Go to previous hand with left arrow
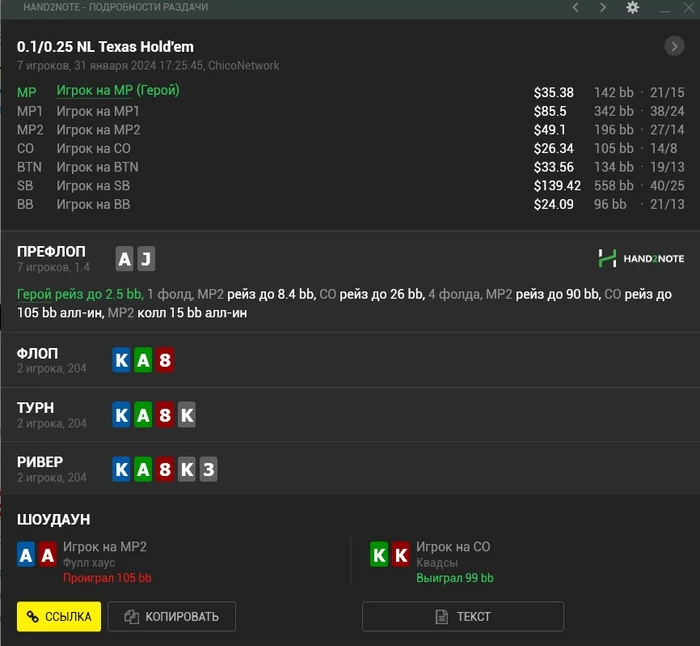The image size is (700, 646). 575,7
